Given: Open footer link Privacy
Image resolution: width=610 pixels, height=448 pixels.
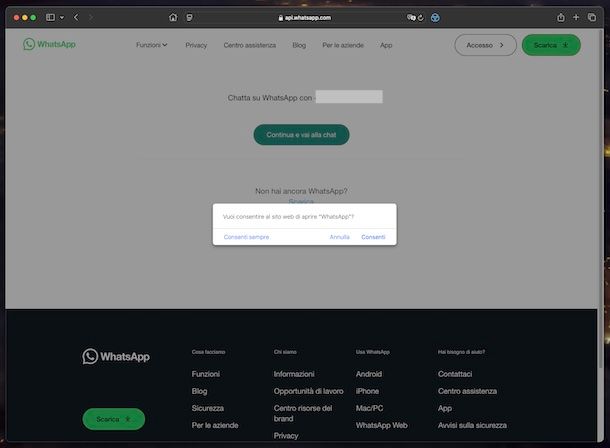Looking at the screenshot, I should tap(286, 436).
